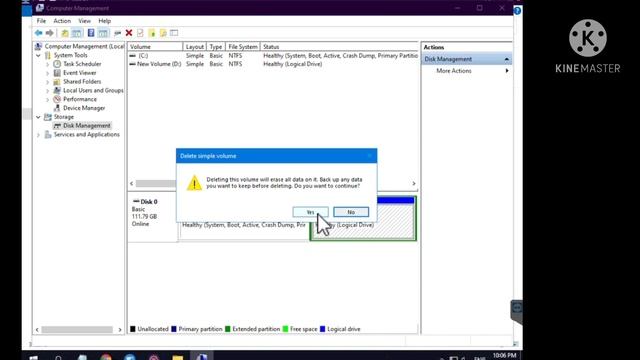Click the Back arrow in the toolbar

coord(38,33)
